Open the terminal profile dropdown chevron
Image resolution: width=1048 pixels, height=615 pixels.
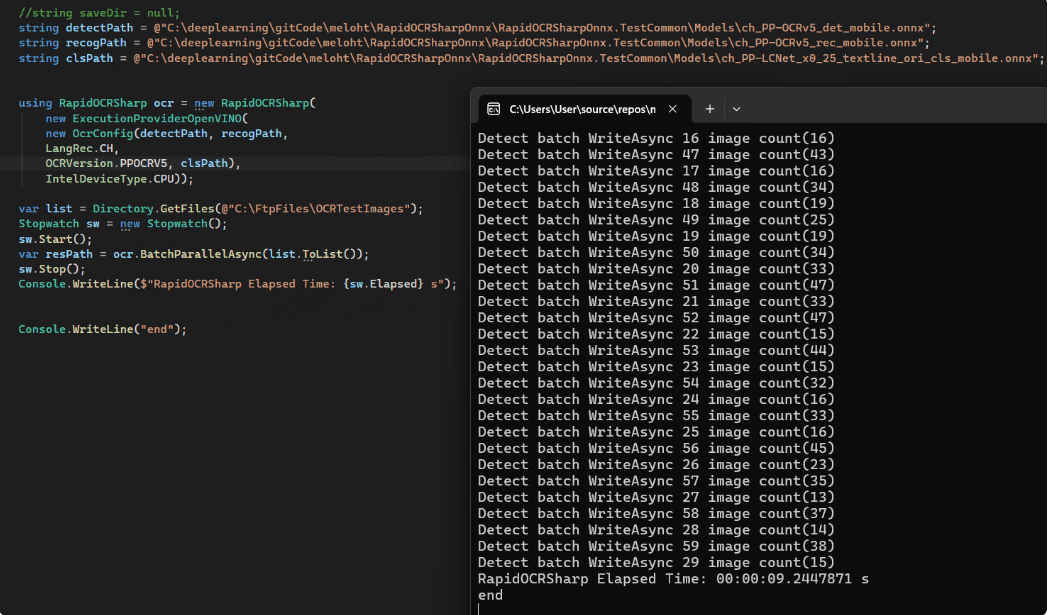(737, 109)
